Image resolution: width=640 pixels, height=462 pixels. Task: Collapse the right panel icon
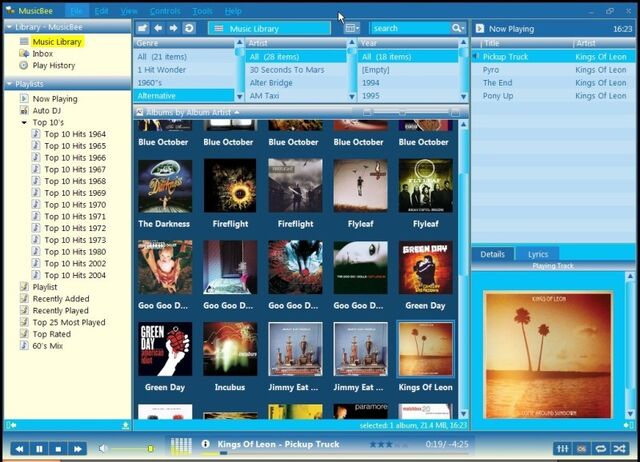click(629, 425)
